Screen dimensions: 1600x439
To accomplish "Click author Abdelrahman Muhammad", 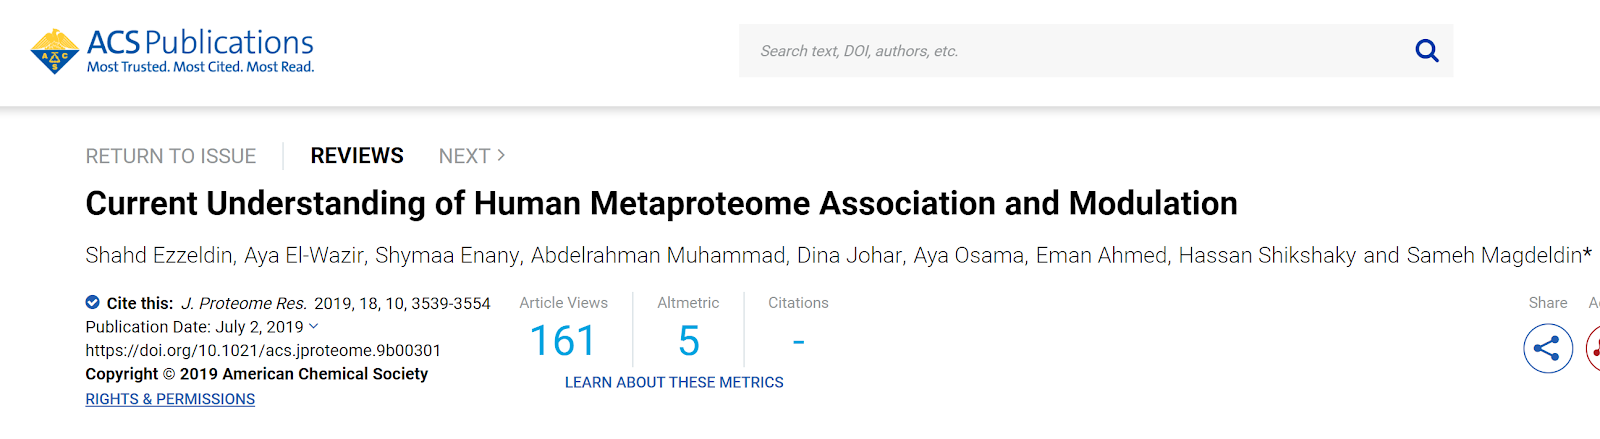I will point(658,255).
